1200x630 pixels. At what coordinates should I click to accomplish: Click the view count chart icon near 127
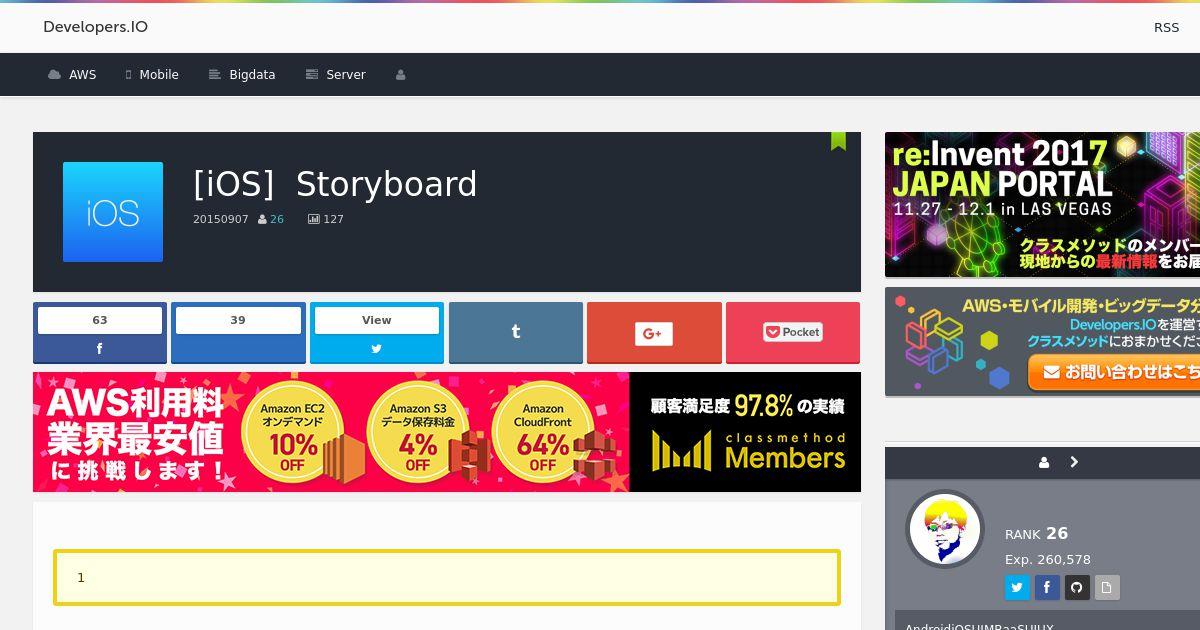click(x=313, y=219)
